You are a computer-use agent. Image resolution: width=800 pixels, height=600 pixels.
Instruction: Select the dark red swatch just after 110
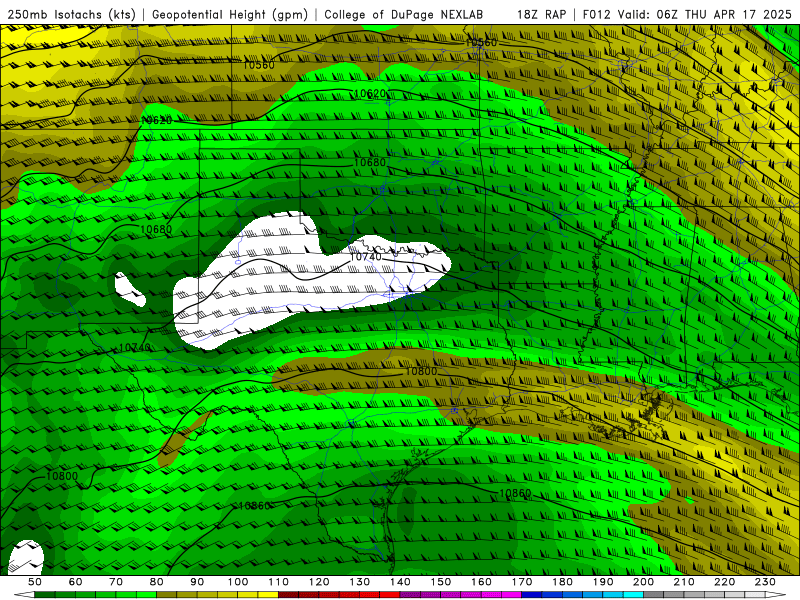(x=288, y=595)
